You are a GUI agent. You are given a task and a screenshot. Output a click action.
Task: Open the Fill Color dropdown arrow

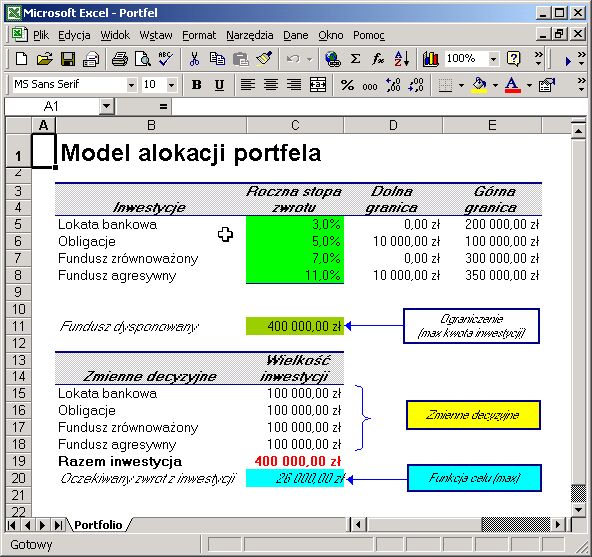coord(495,85)
